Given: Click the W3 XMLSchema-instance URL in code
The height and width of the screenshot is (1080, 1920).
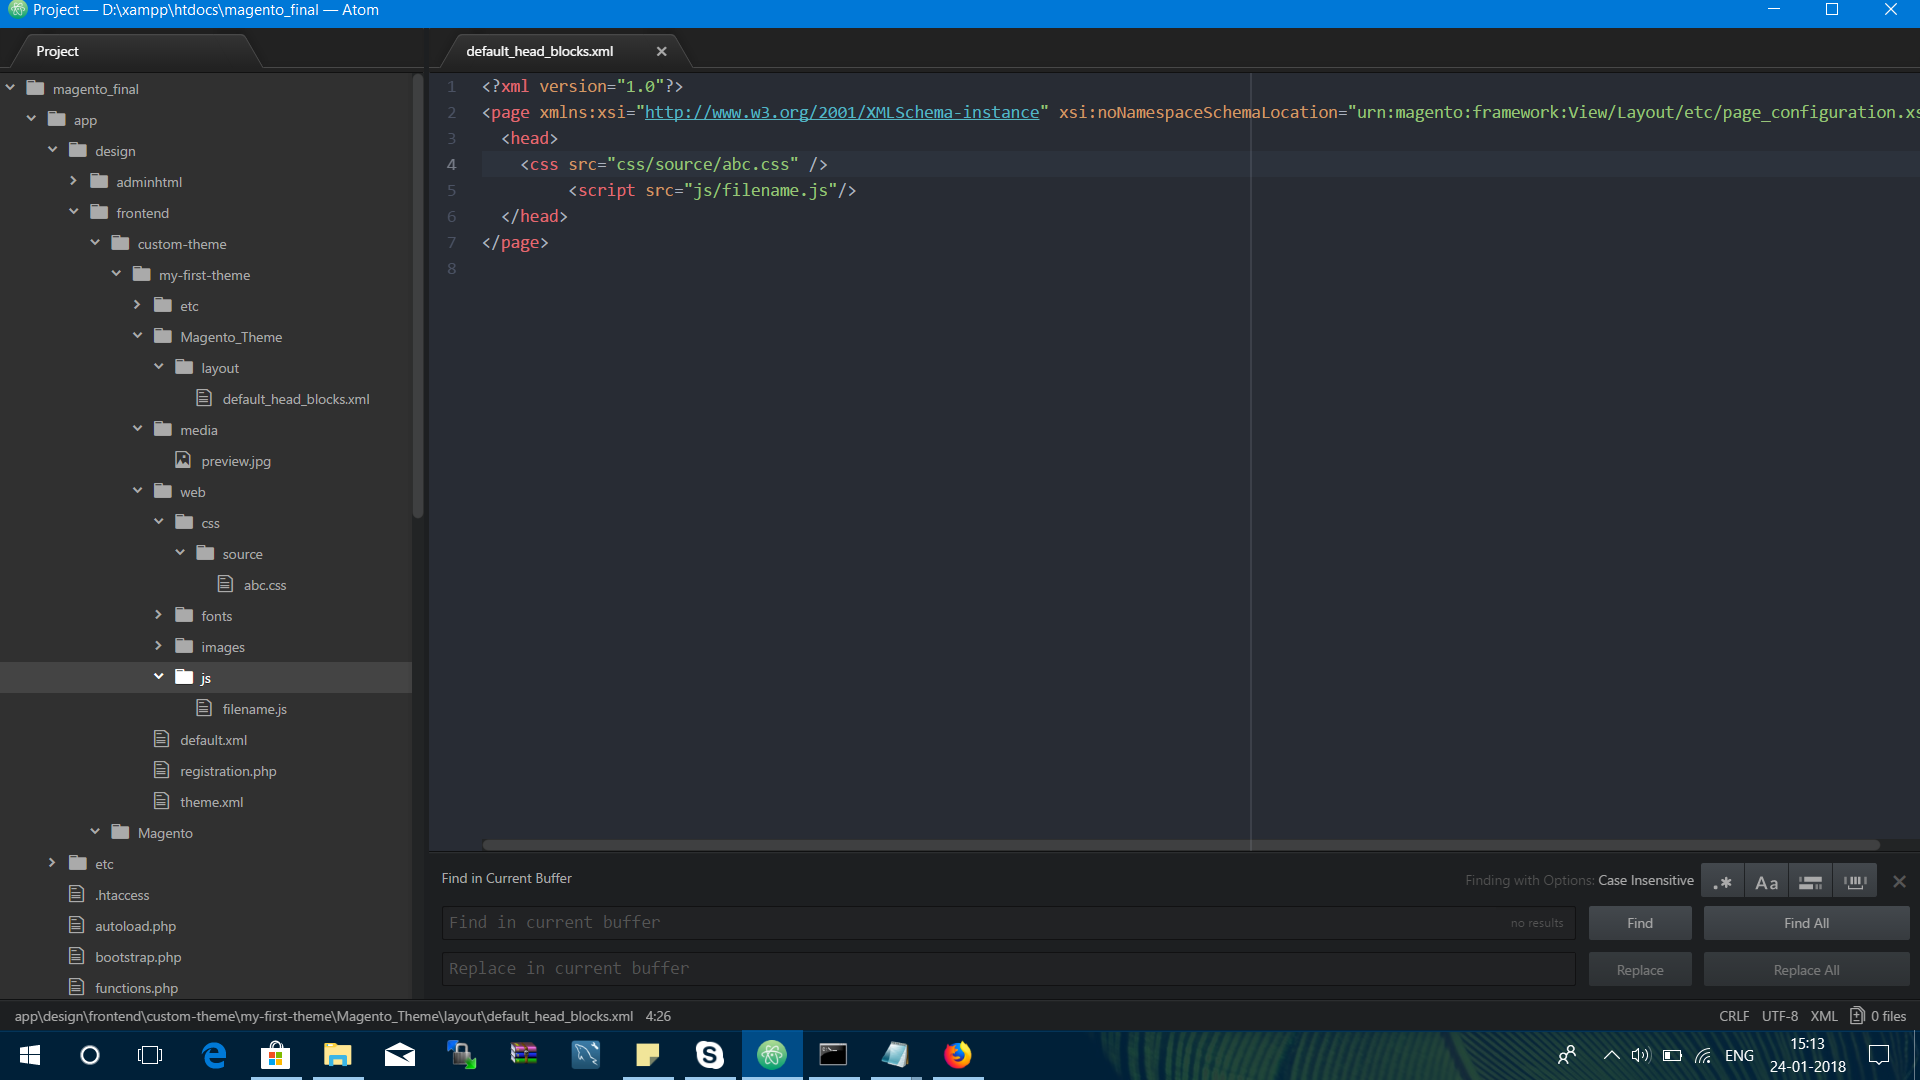Looking at the screenshot, I should click(842, 112).
